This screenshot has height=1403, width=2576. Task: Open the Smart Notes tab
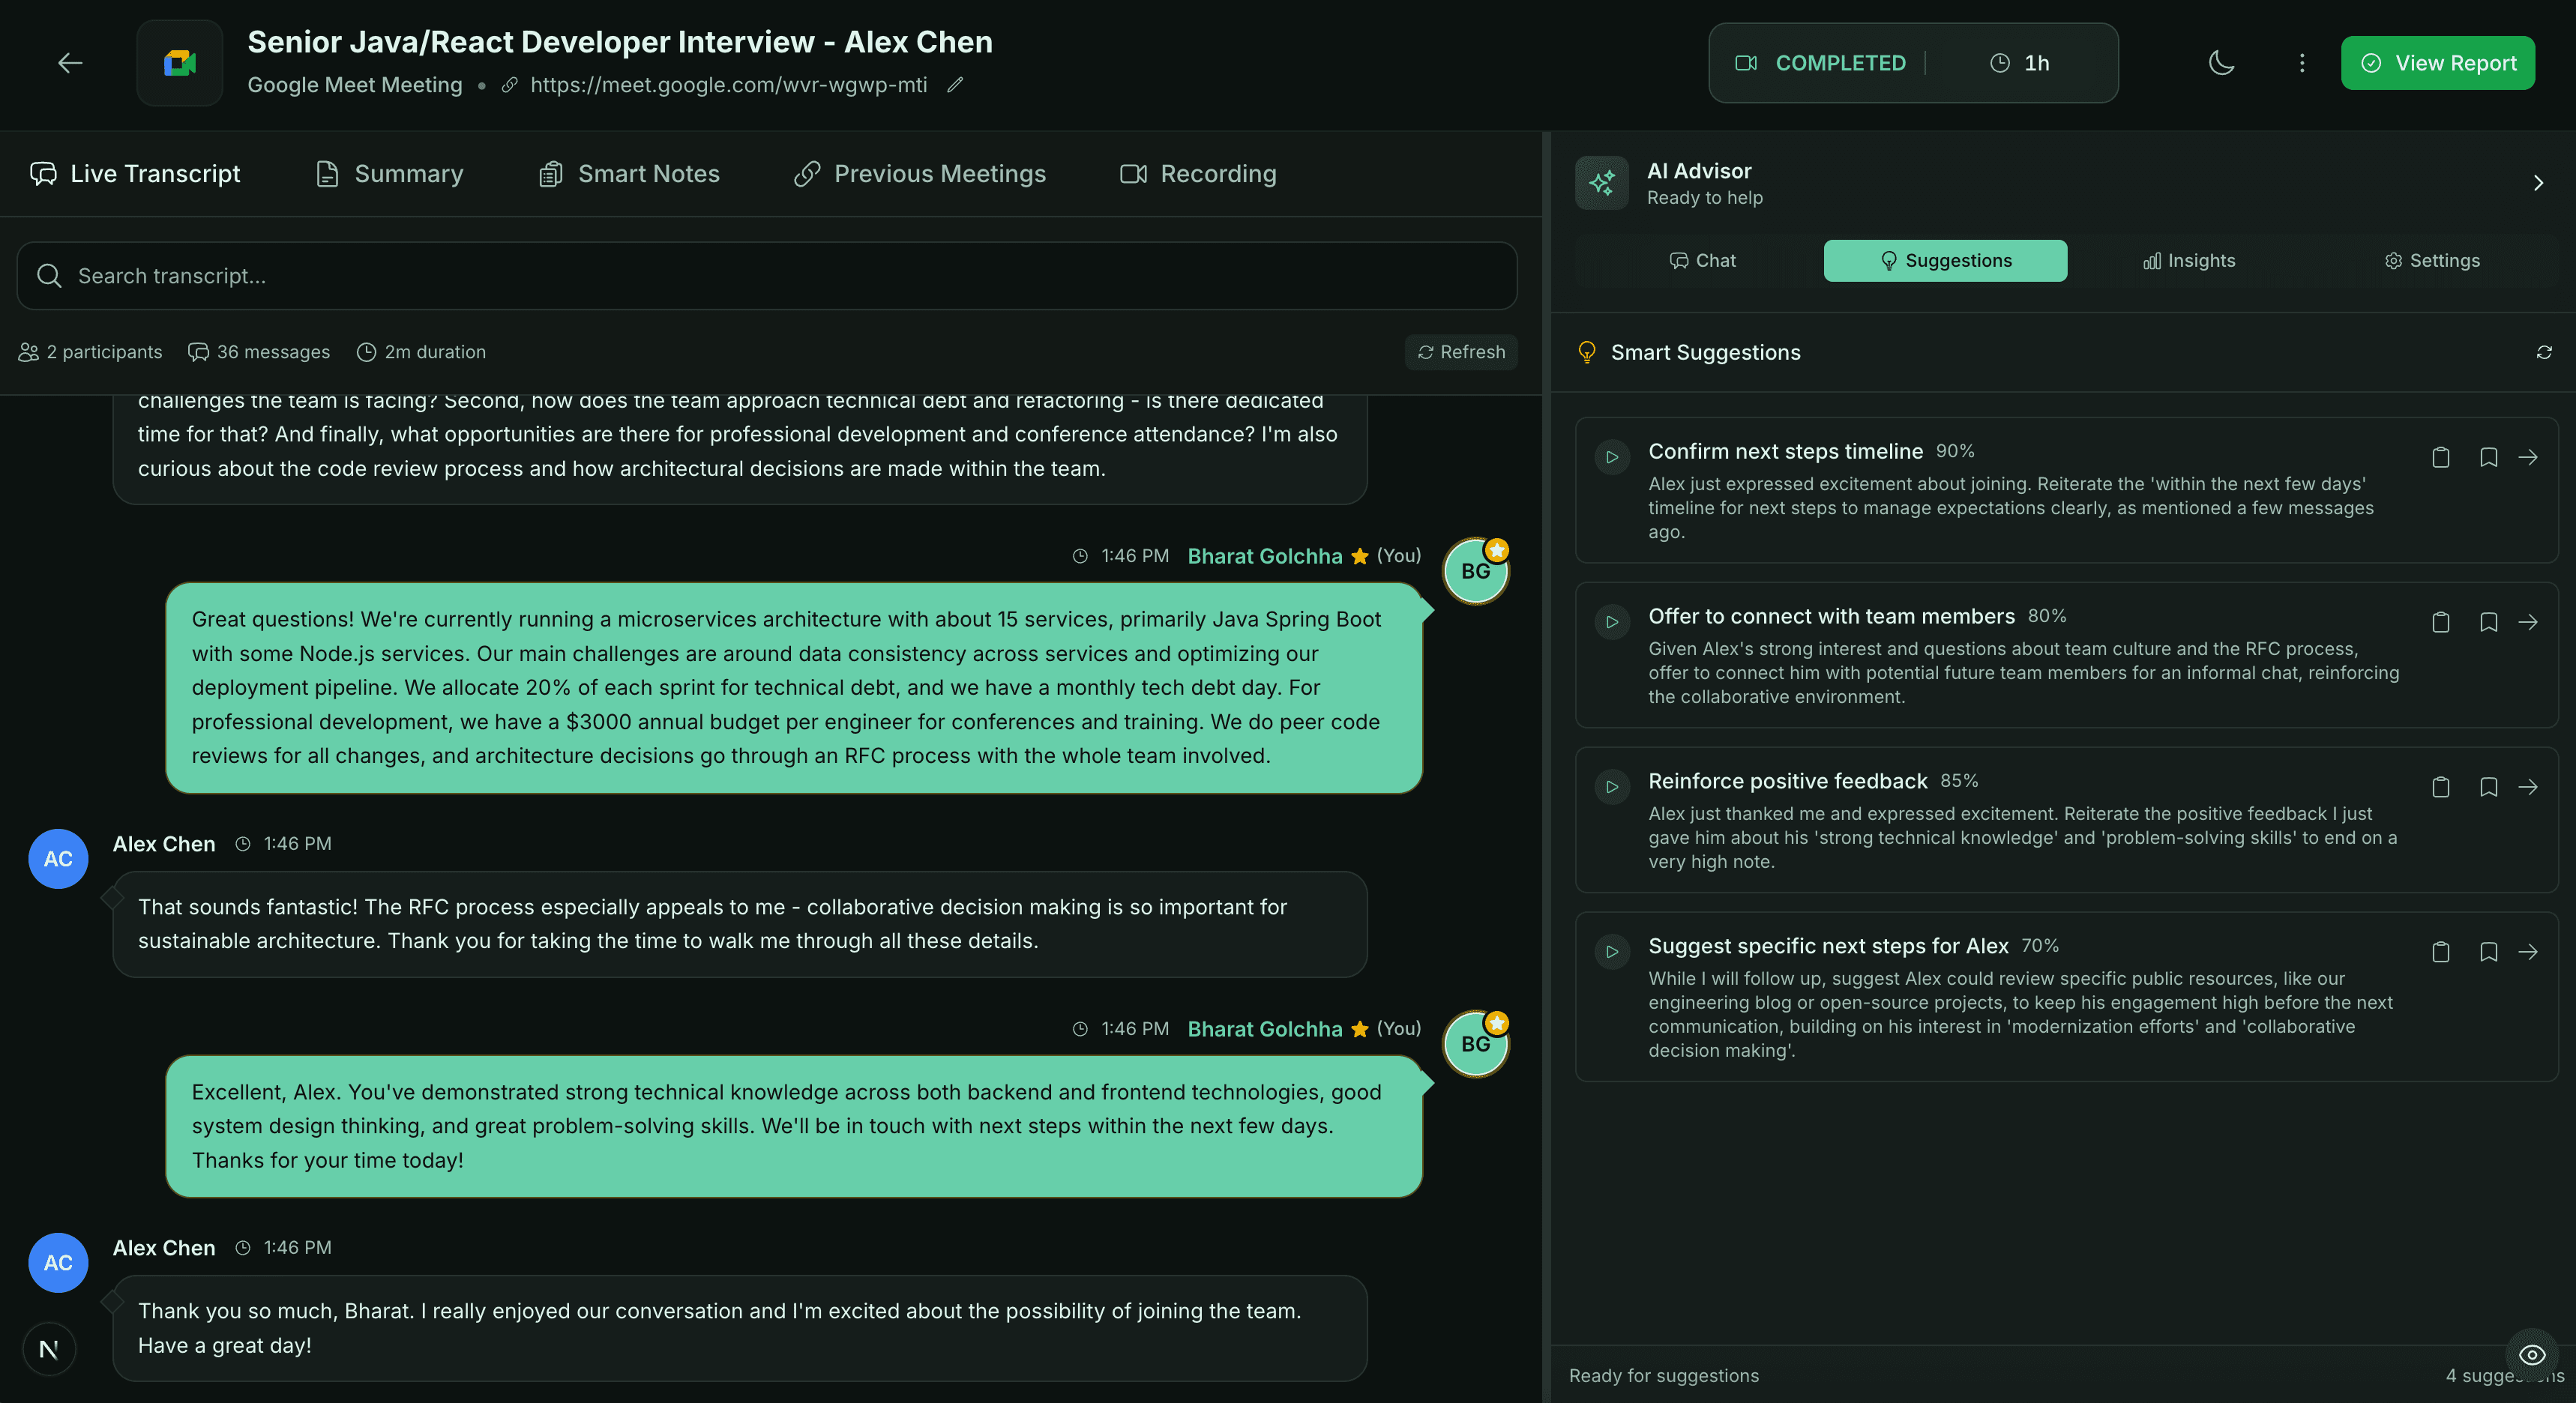630,174
